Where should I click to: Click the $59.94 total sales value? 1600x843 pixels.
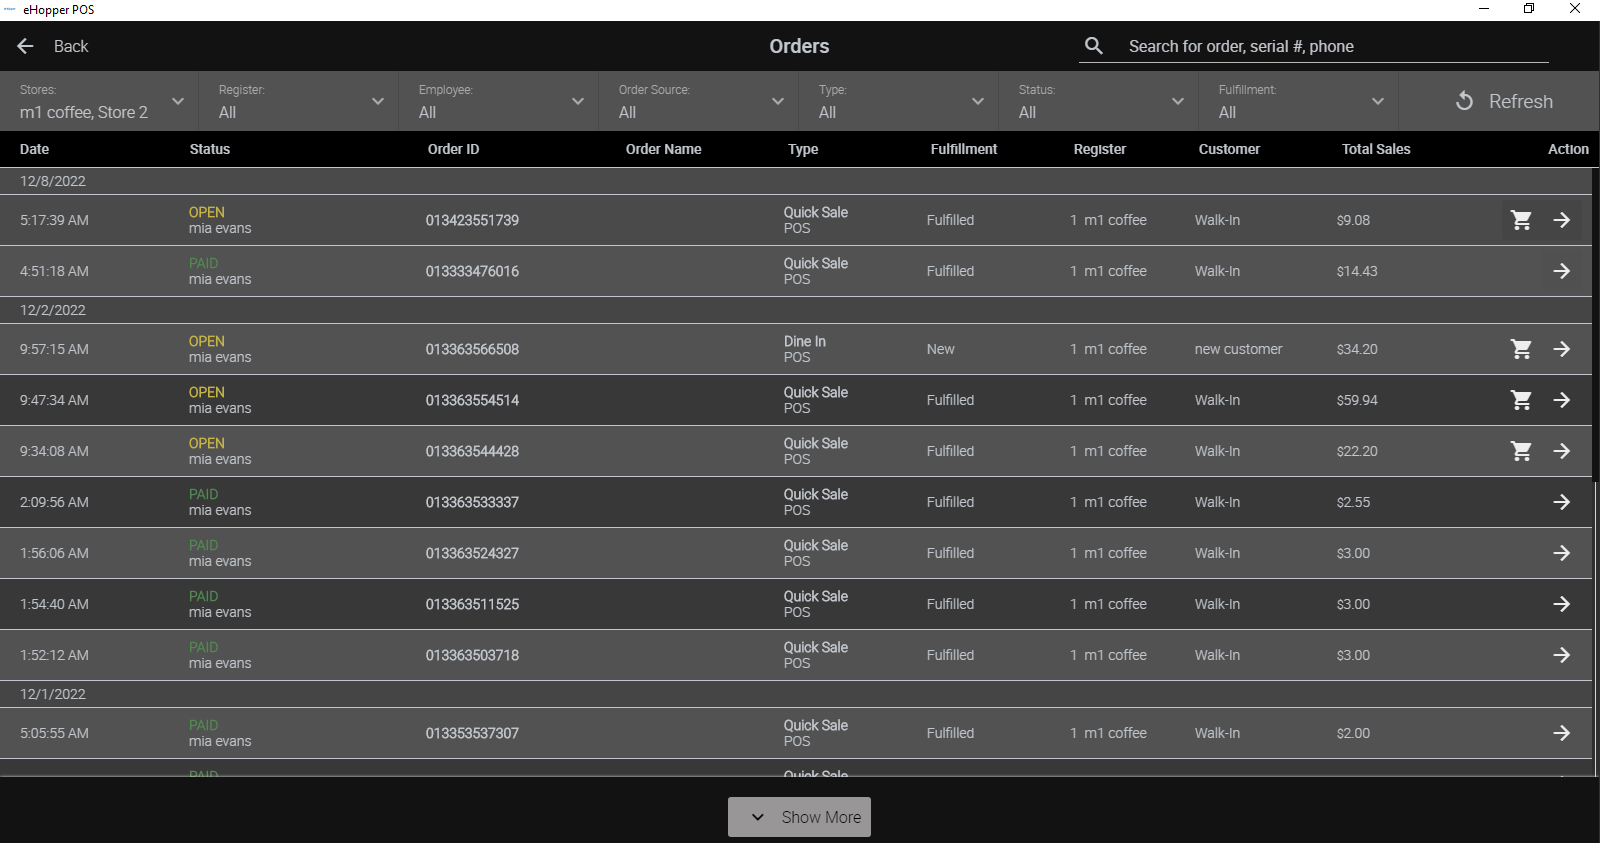pos(1357,400)
